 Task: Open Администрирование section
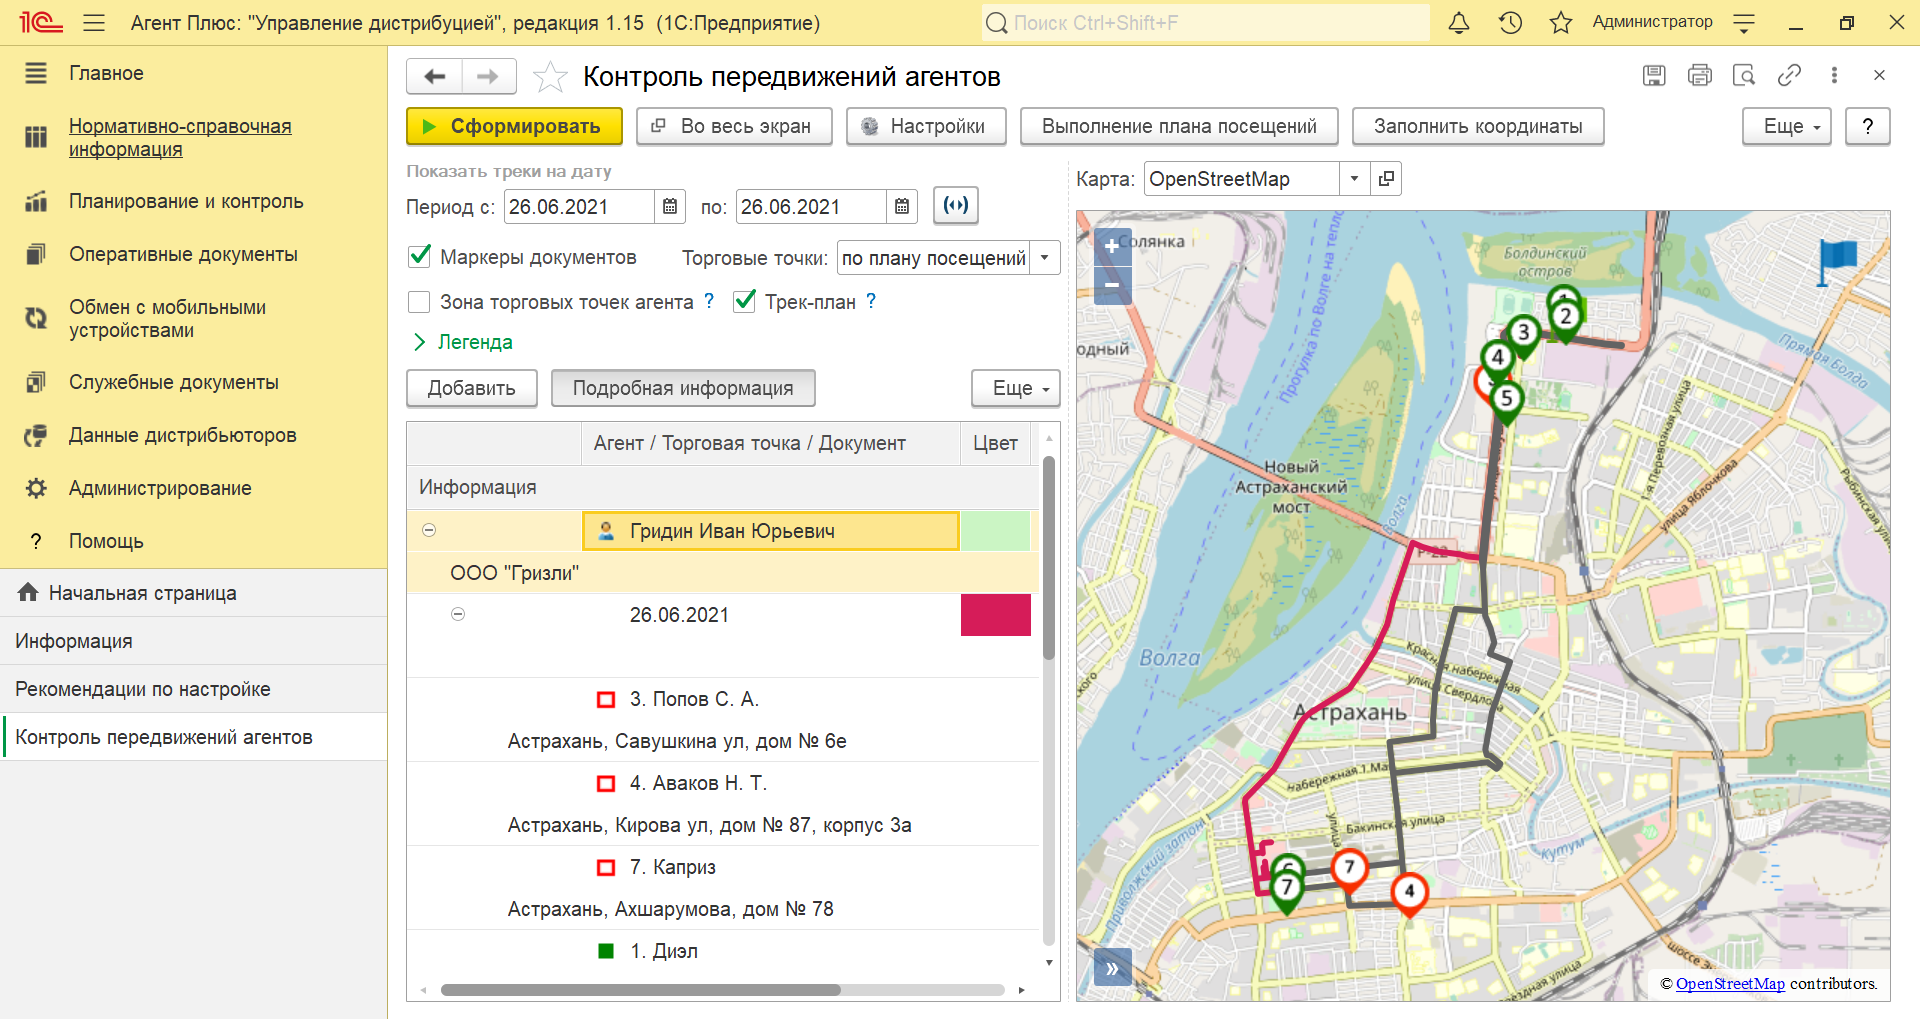(x=160, y=488)
